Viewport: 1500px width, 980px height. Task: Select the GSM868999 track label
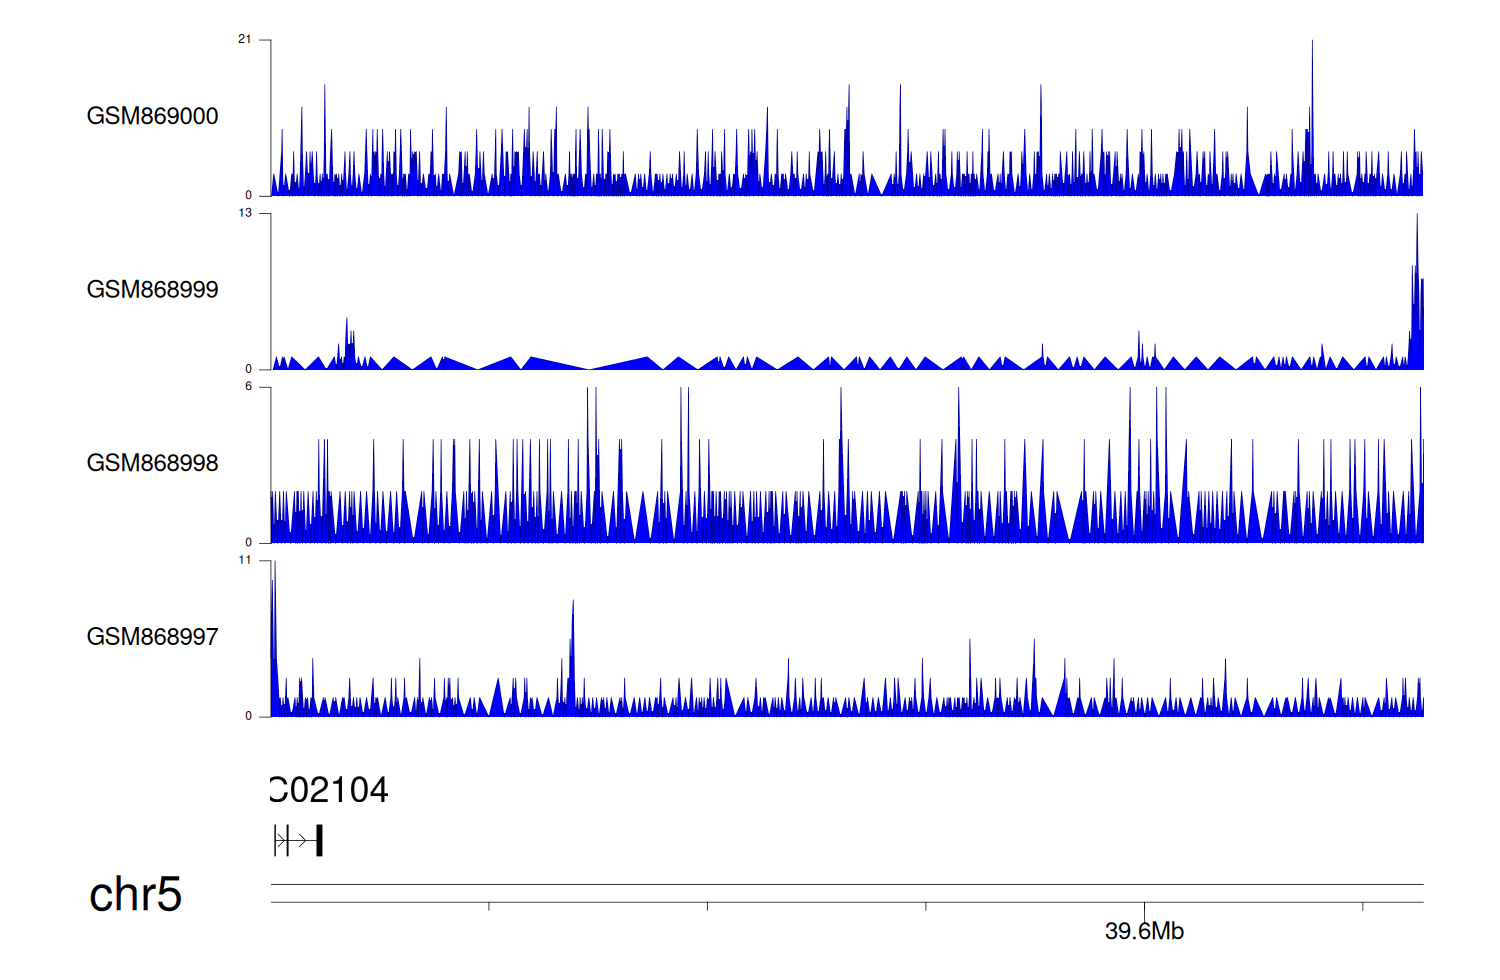pos(152,290)
